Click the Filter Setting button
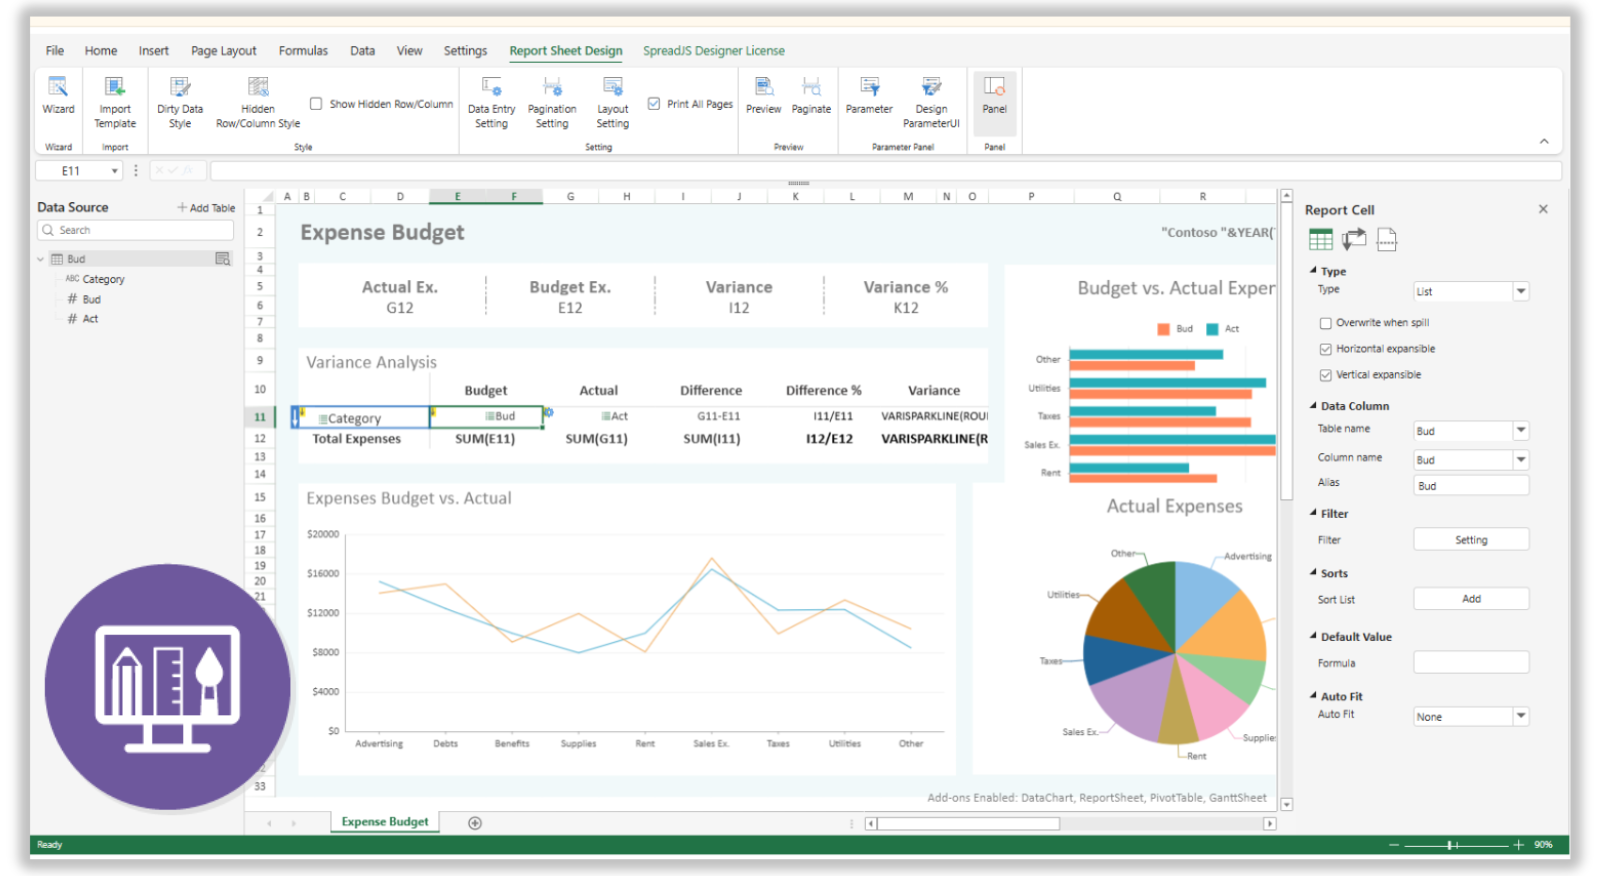 (x=1470, y=540)
